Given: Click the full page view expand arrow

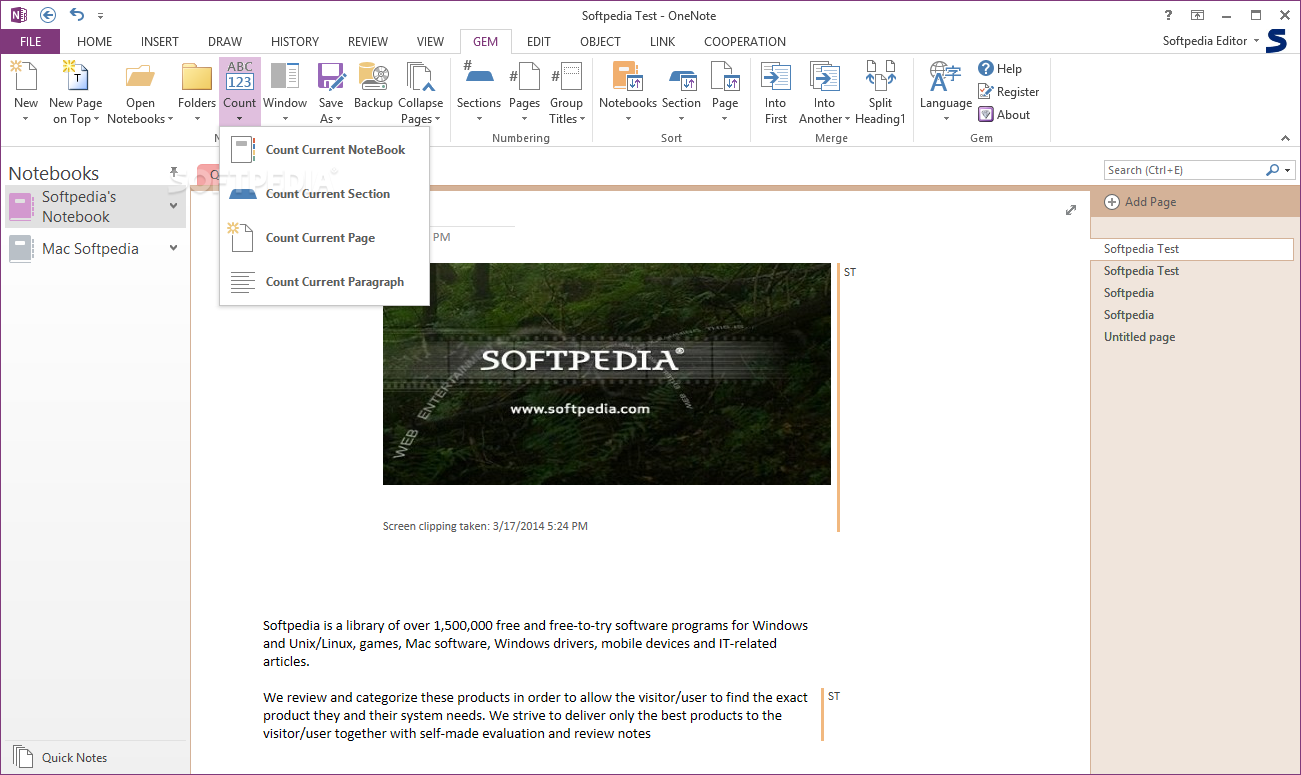Looking at the screenshot, I should coord(1071,210).
